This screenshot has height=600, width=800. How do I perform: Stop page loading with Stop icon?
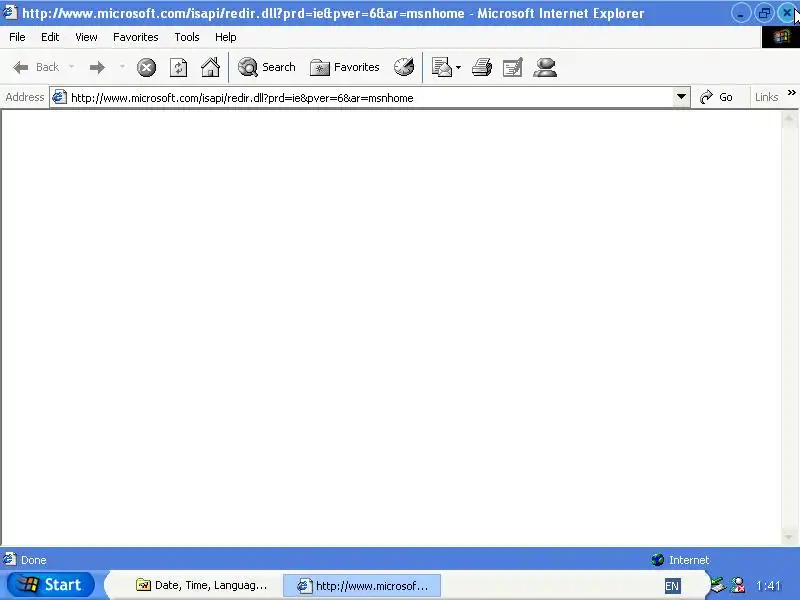pos(146,67)
